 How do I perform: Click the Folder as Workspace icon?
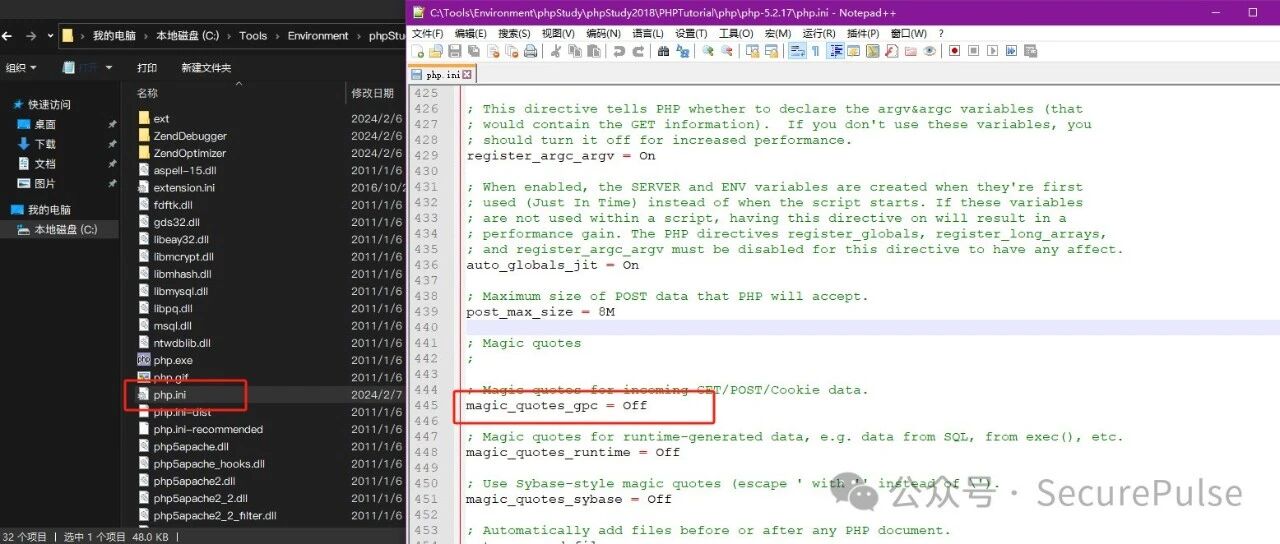[x=911, y=51]
